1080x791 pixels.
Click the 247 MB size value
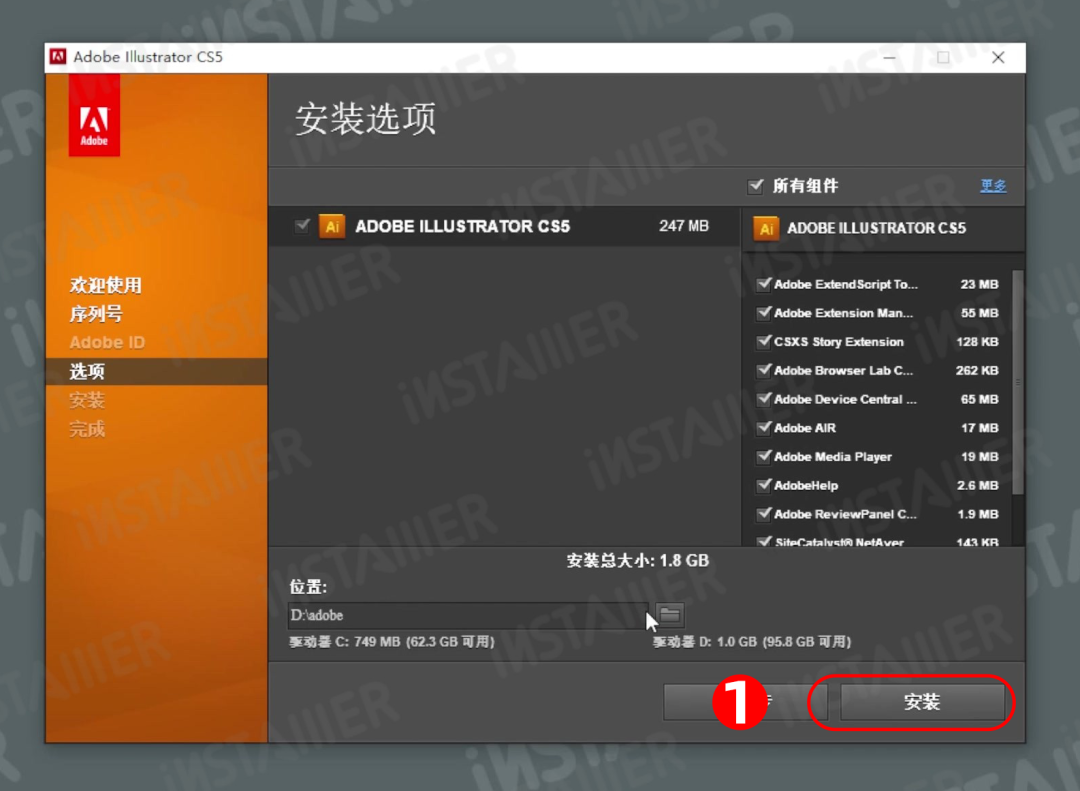683,226
